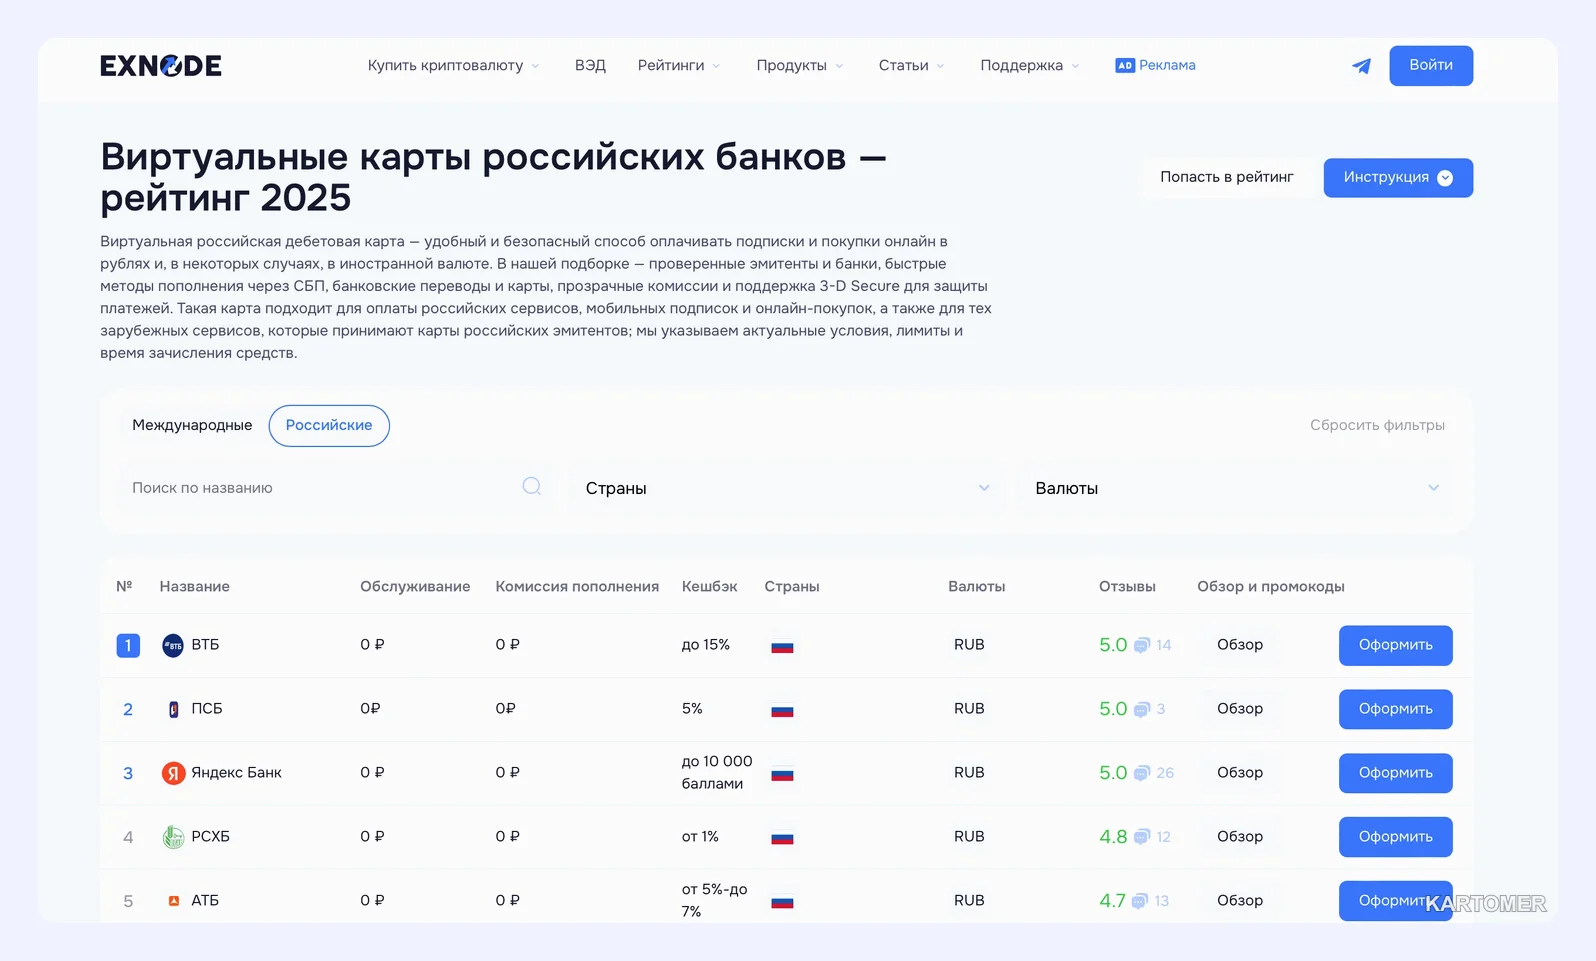Click the search magnifier icon
The image size is (1596, 961).
[x=532, y=486]
